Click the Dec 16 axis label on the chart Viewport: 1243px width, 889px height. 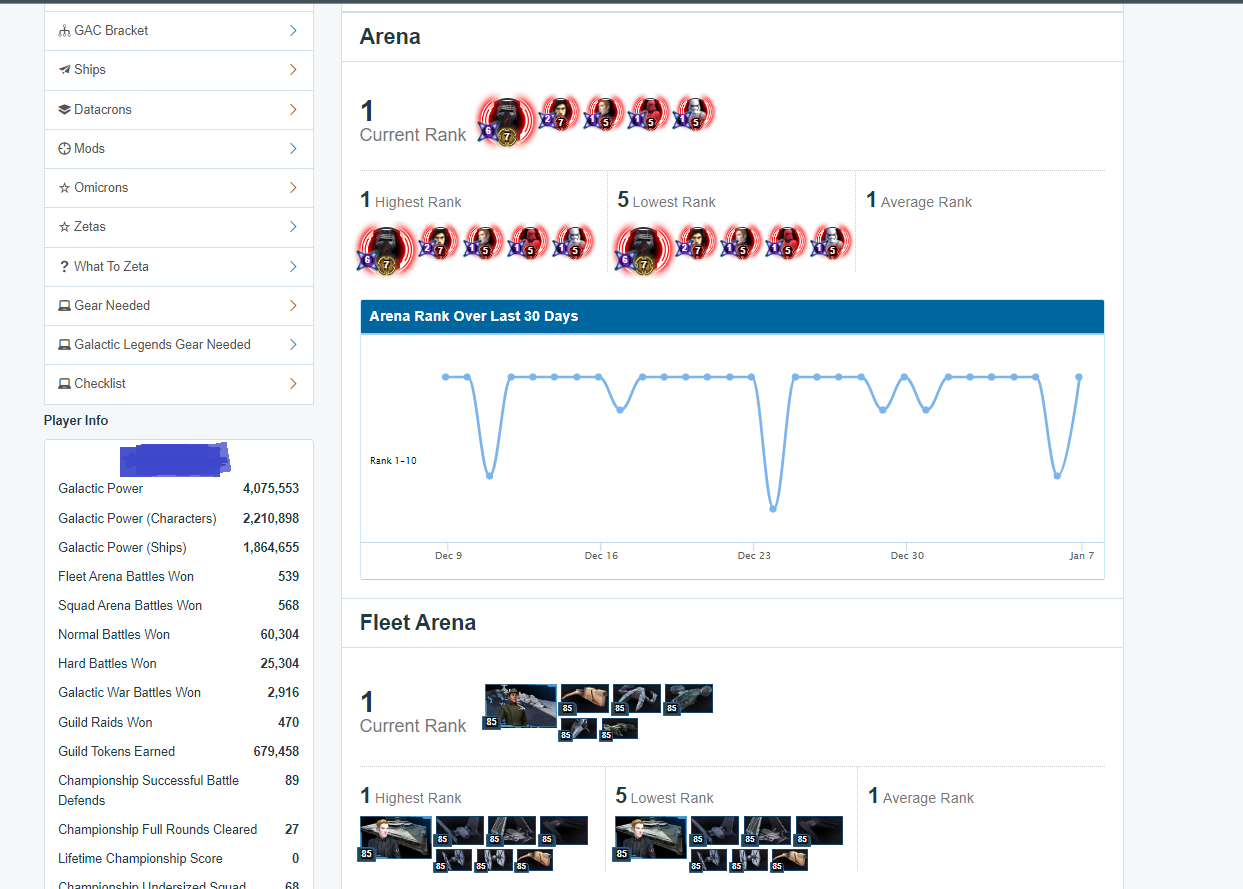[x=601, y=556]
